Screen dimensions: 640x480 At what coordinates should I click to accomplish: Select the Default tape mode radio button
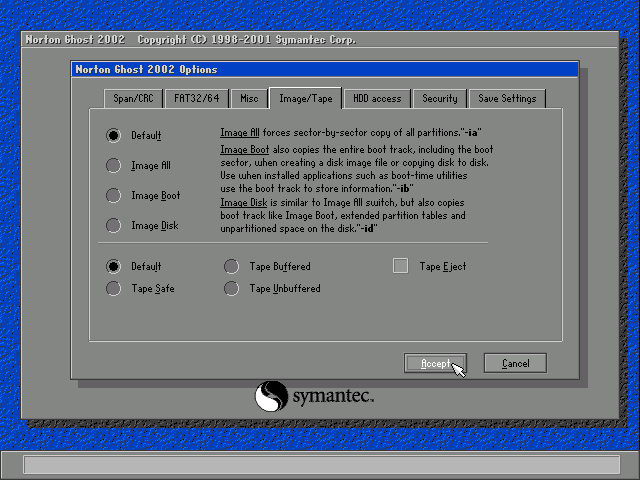113,266
